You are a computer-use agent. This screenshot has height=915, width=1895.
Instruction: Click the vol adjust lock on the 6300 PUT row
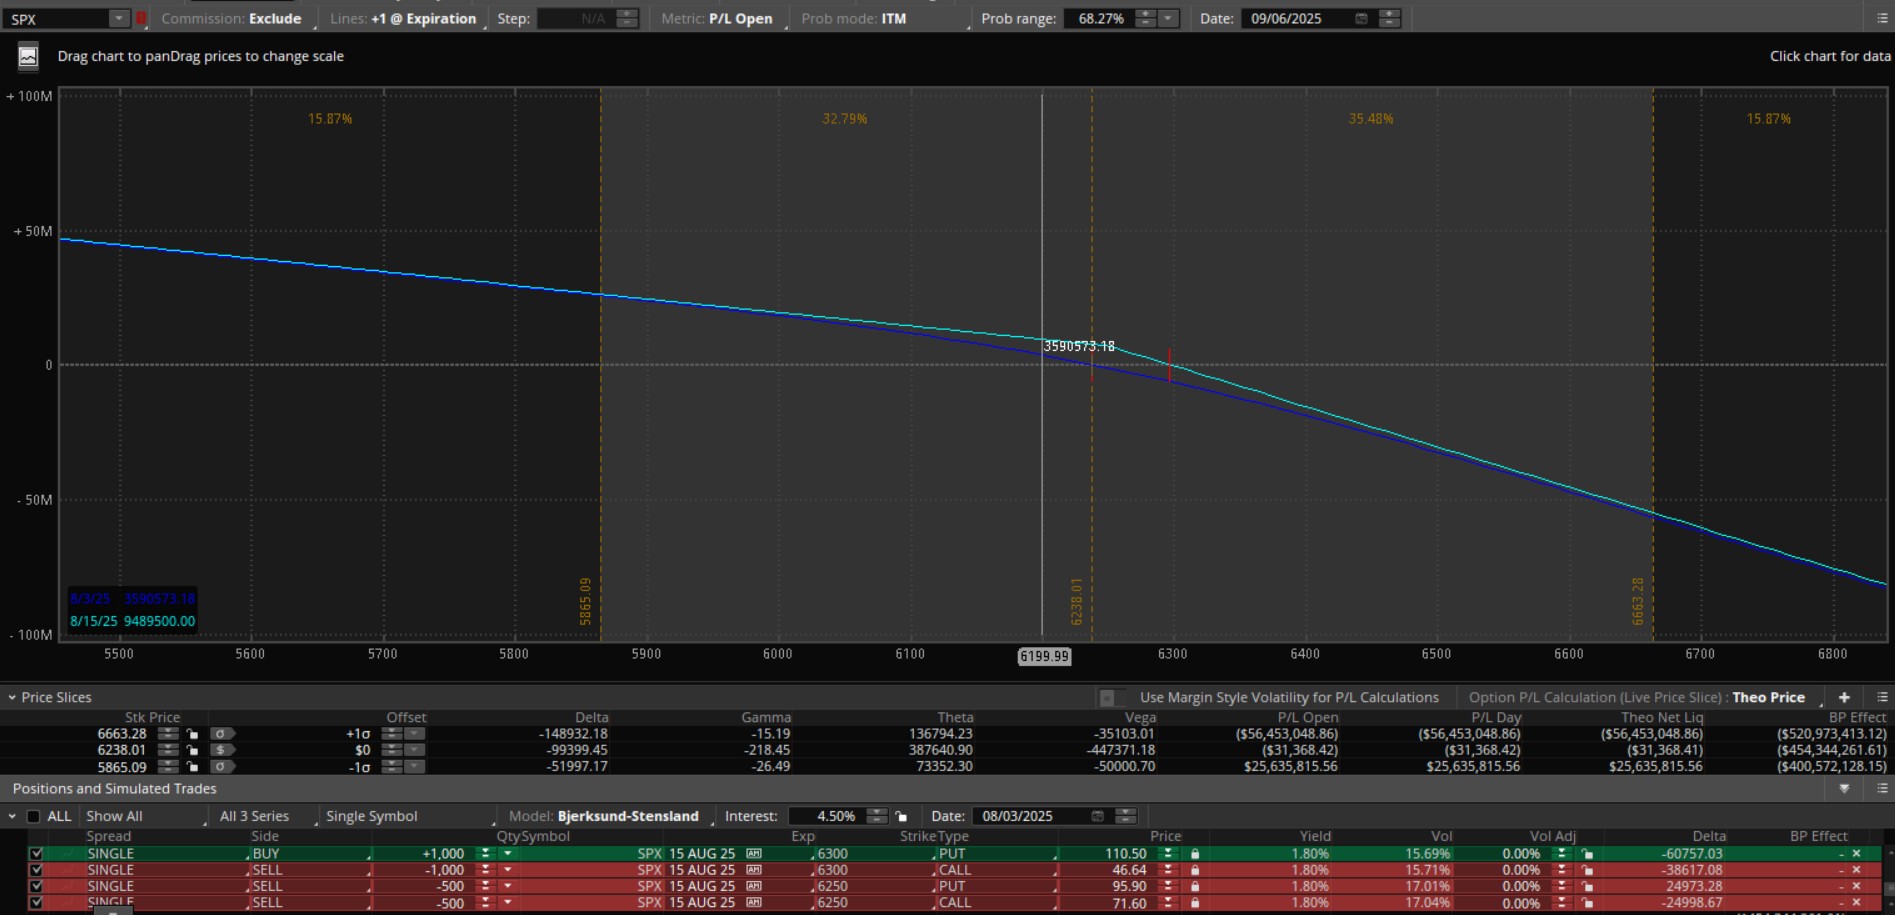coord(1587,854)
